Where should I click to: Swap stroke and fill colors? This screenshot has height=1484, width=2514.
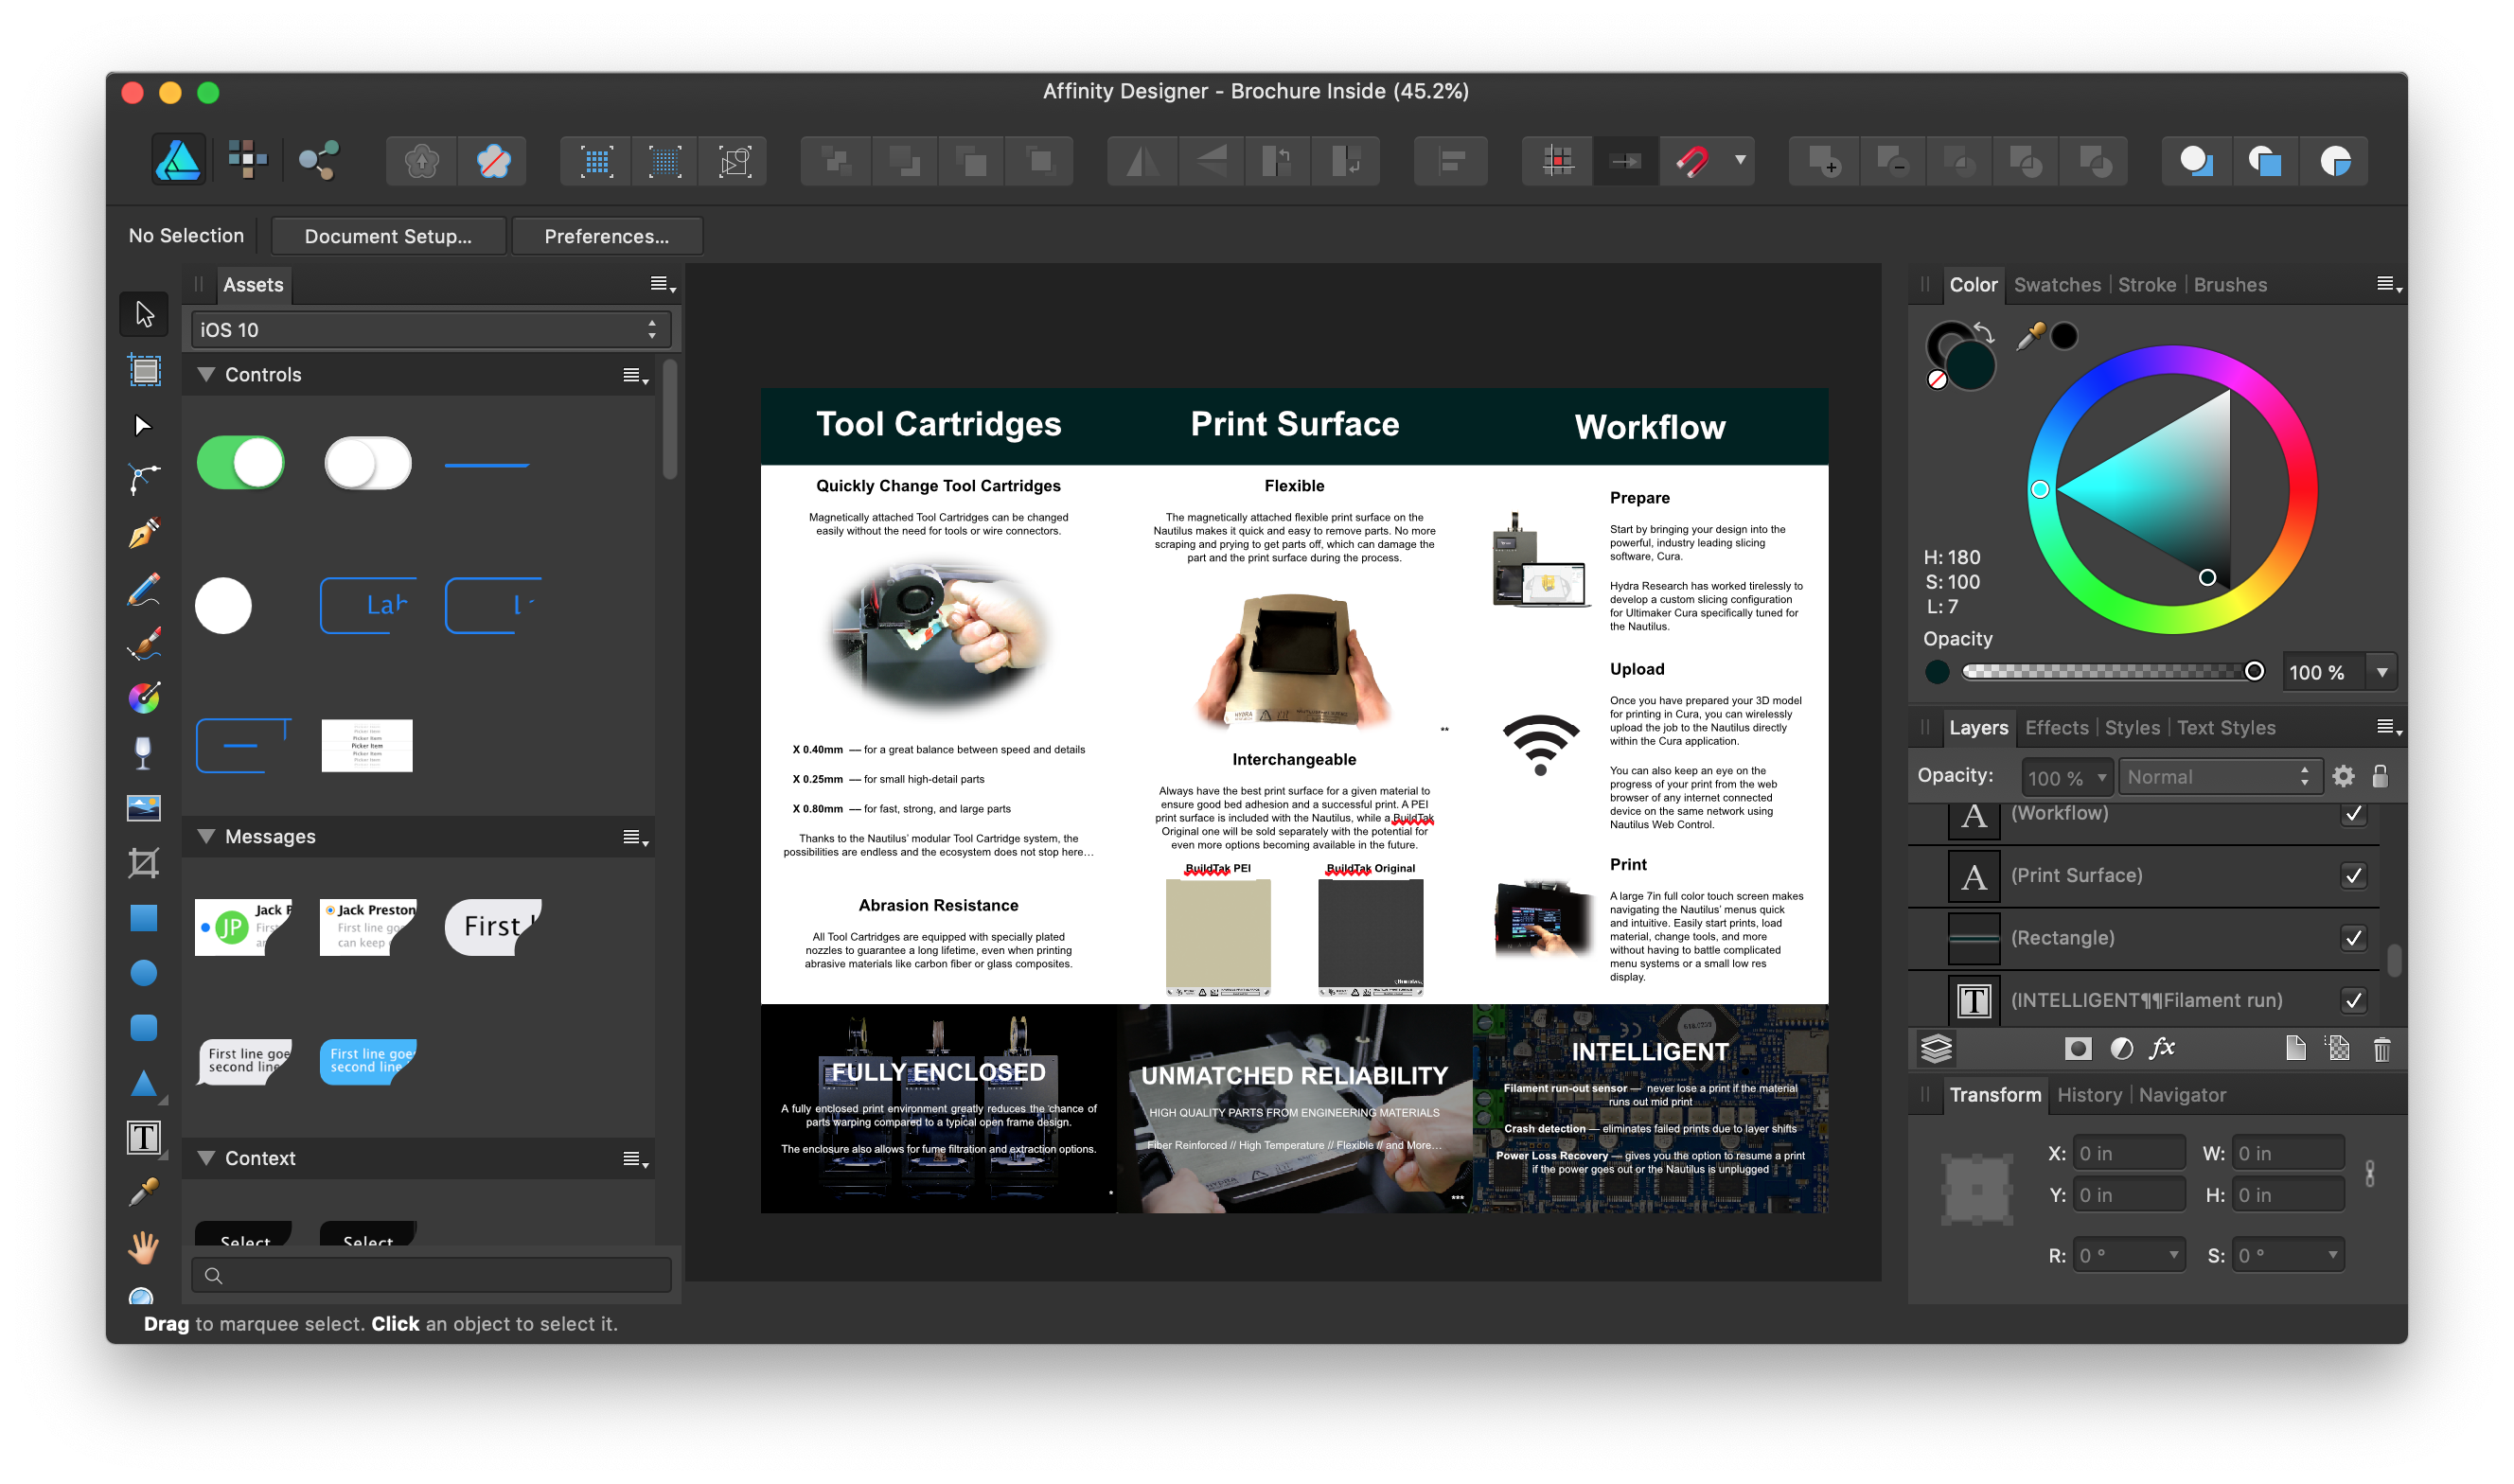point(1983,333)
